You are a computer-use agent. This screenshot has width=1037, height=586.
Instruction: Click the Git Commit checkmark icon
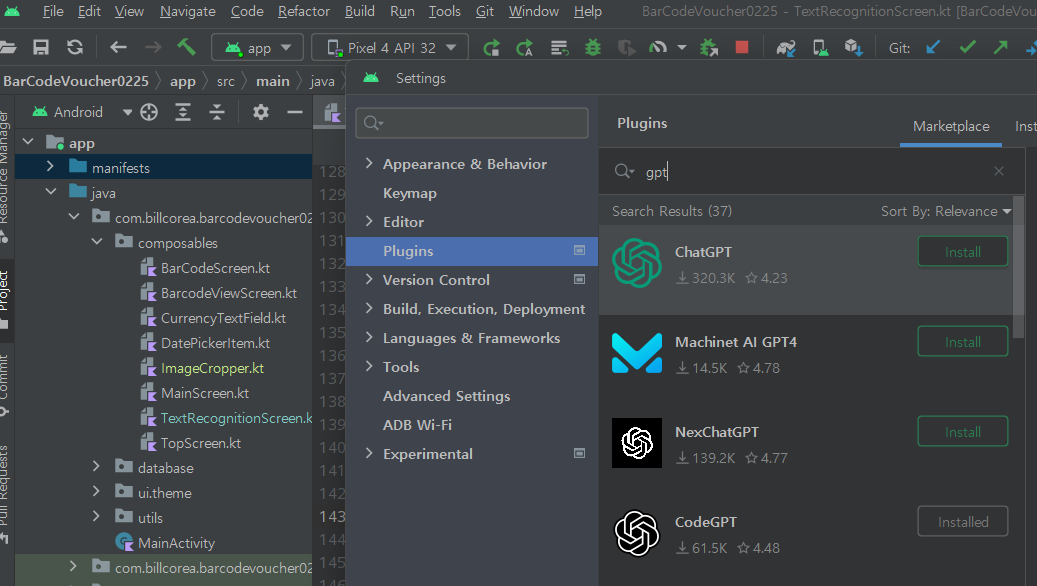pyautogui.click(x=968, y=47)
